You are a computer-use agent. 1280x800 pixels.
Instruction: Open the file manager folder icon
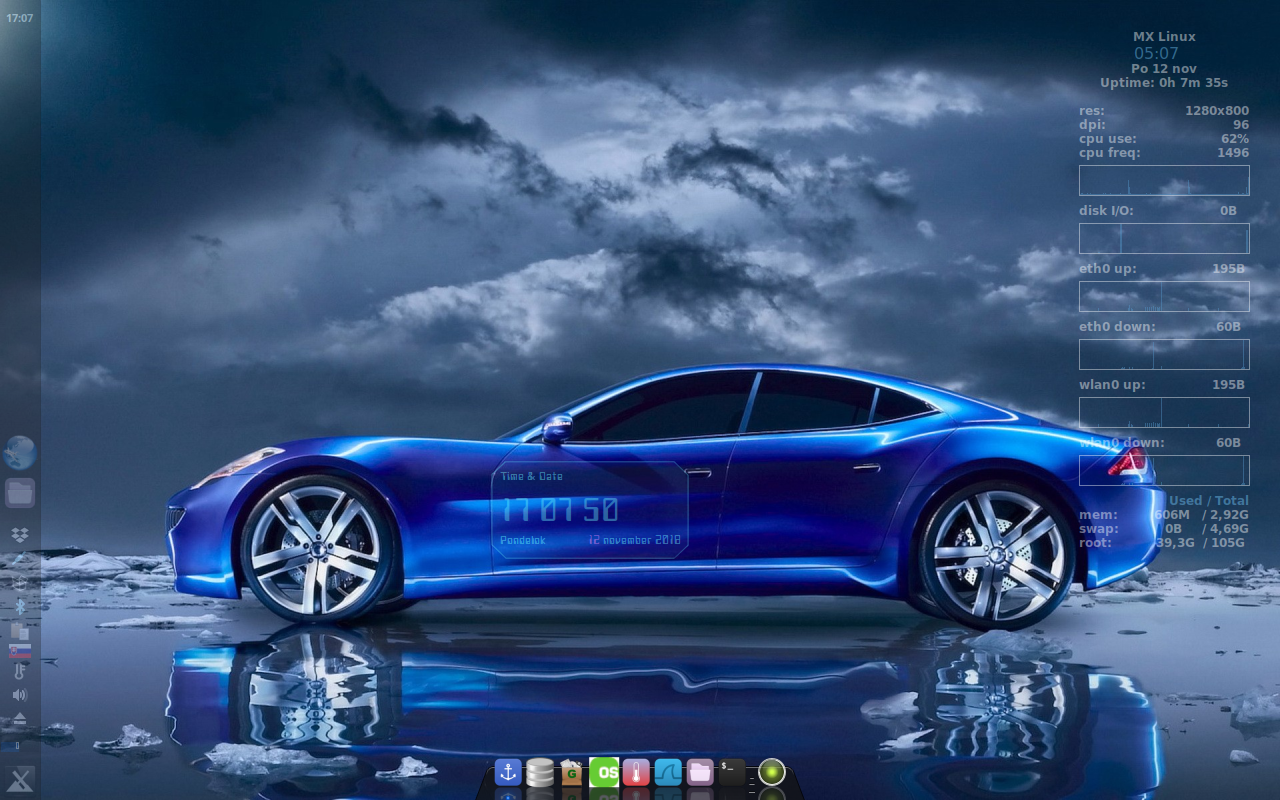20,492
